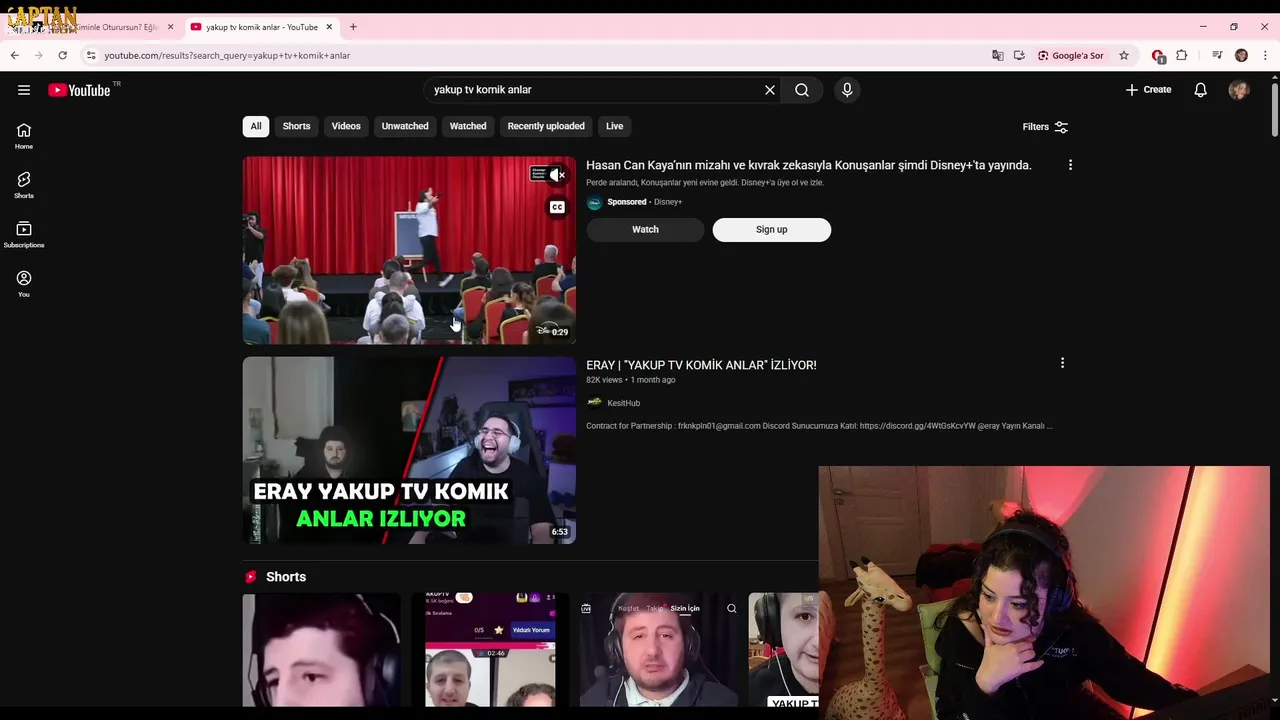Select the Watched filter chip

[x=468, y=126]
